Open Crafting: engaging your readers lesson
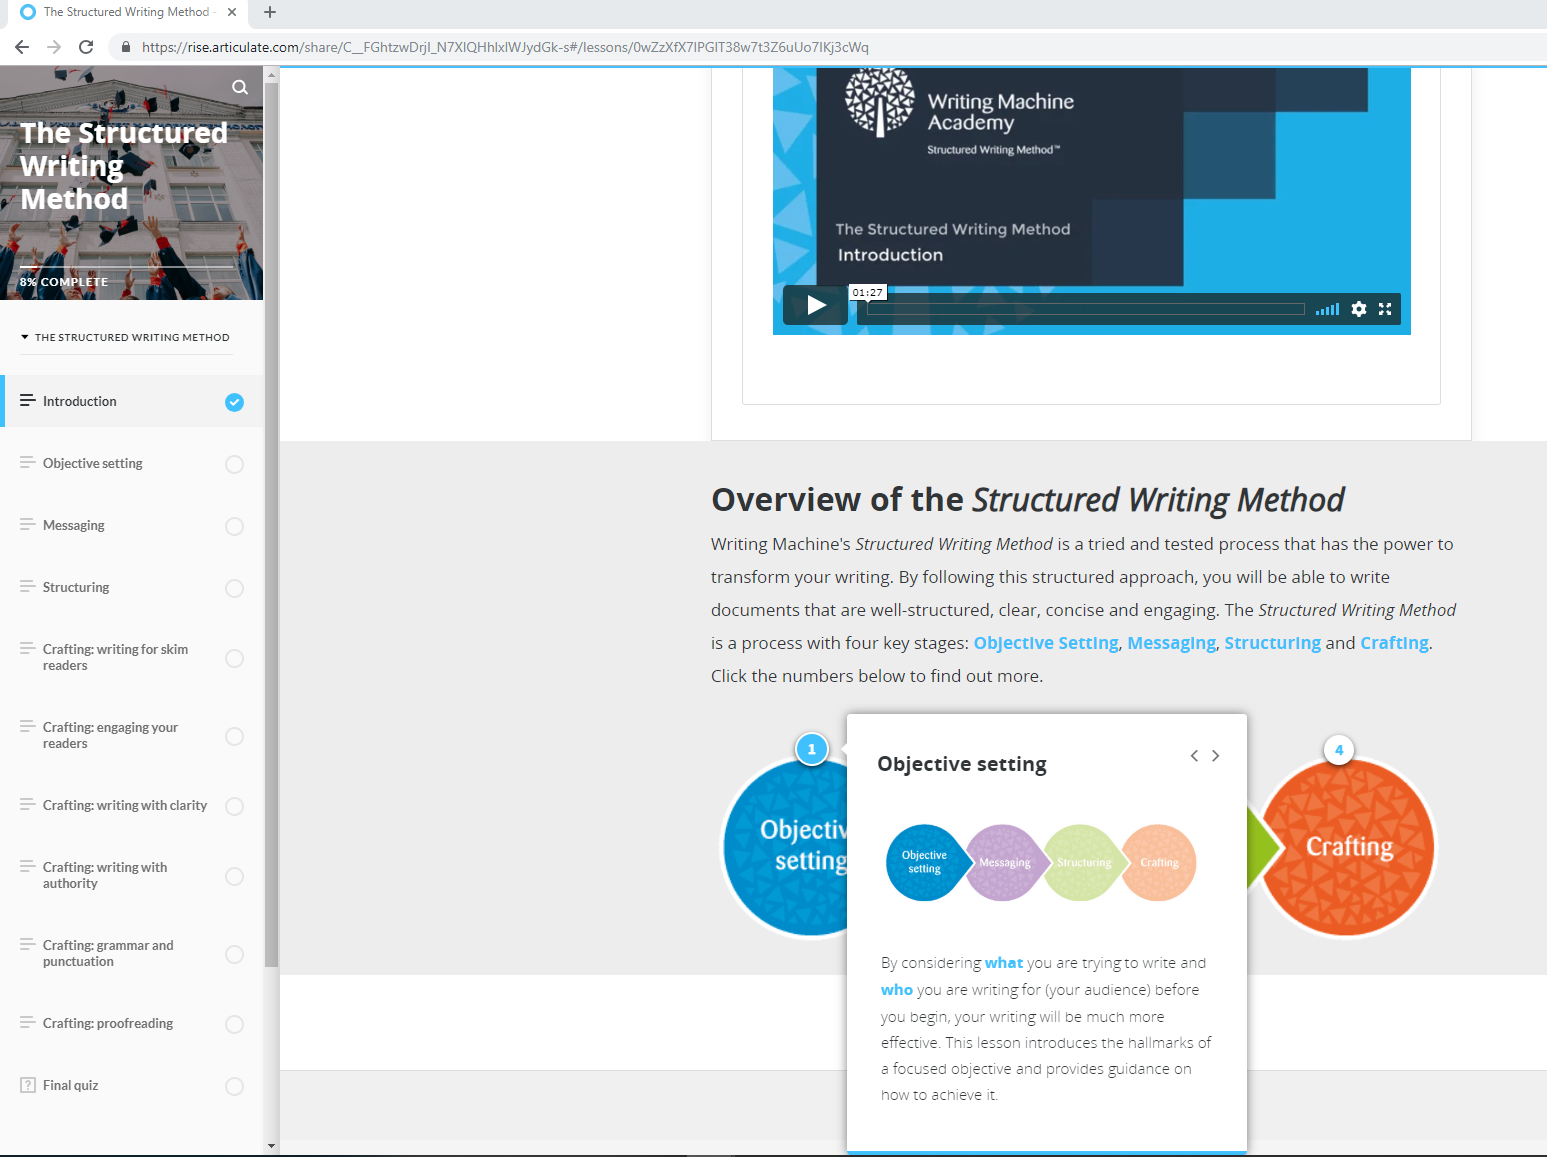This screenshot has height=1157, width=1547. (x=132, y=735)
